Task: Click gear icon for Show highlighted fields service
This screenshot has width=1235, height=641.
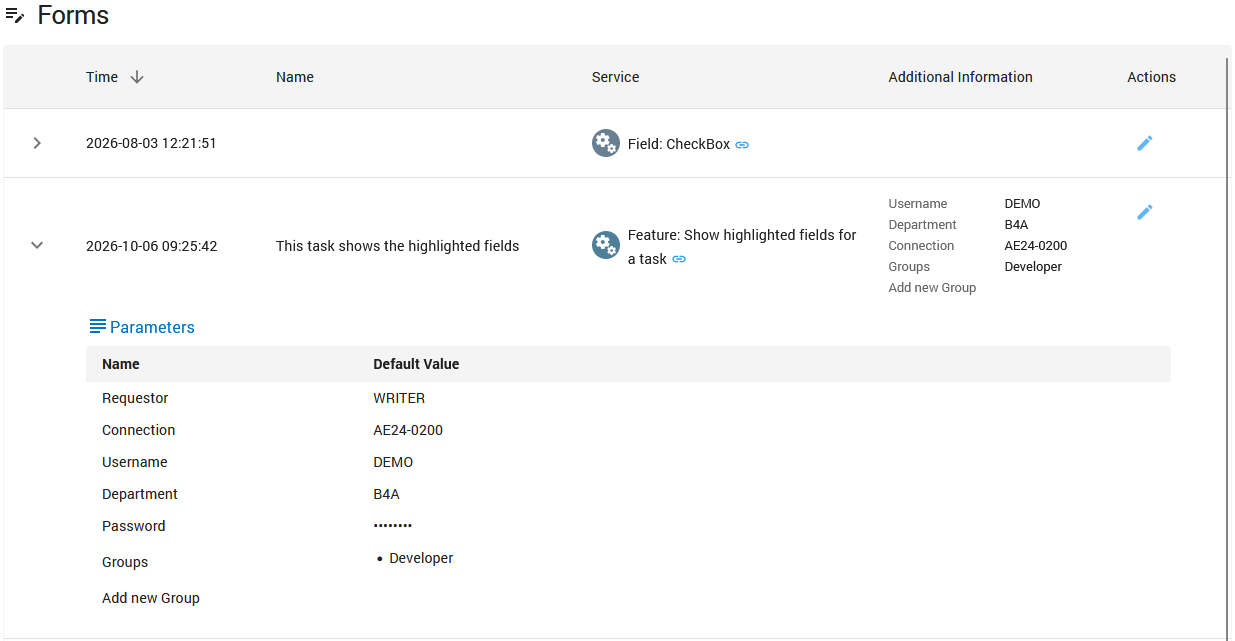Action: (606, 245)
